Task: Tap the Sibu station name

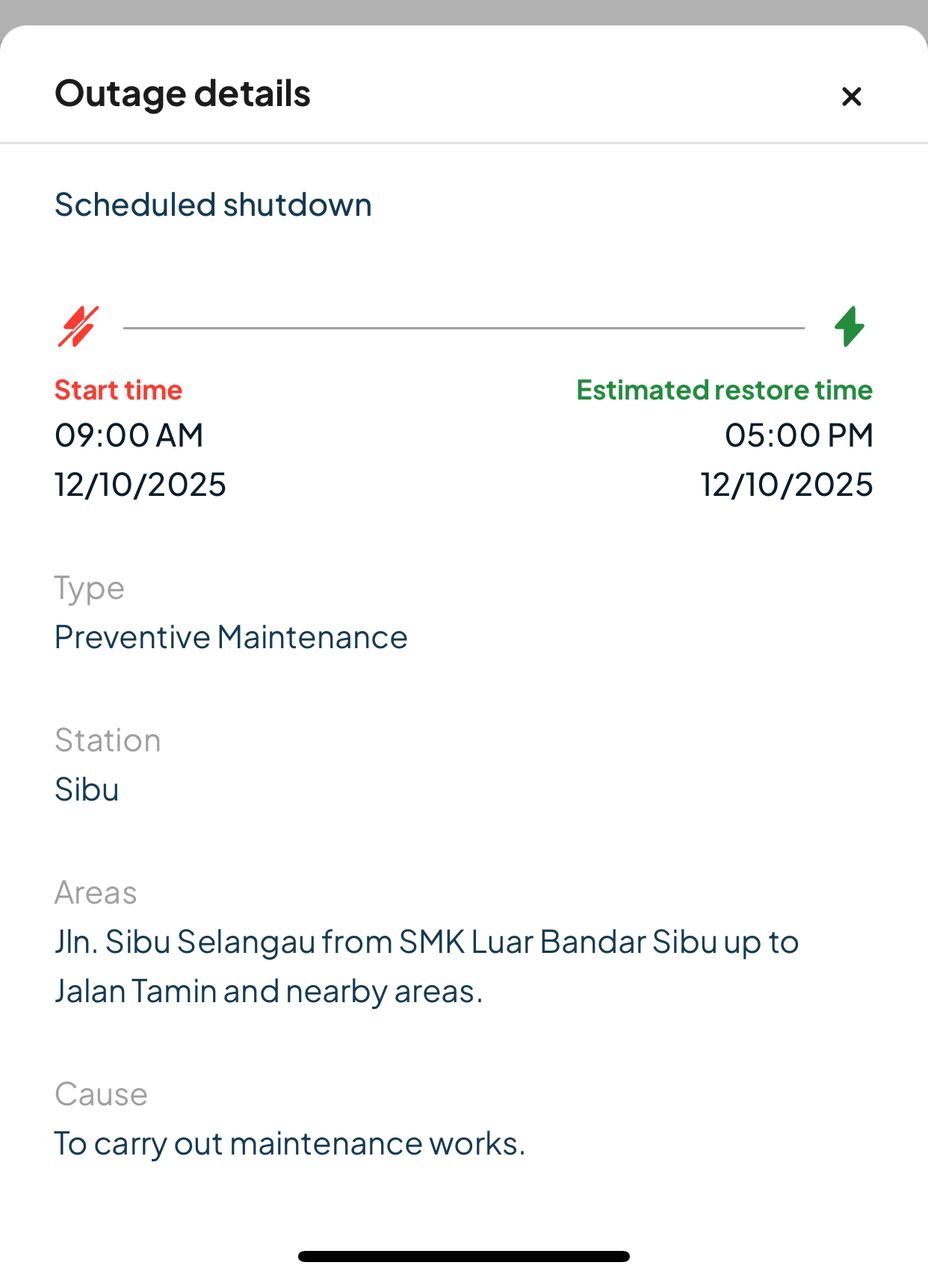Action: (87, 790)
